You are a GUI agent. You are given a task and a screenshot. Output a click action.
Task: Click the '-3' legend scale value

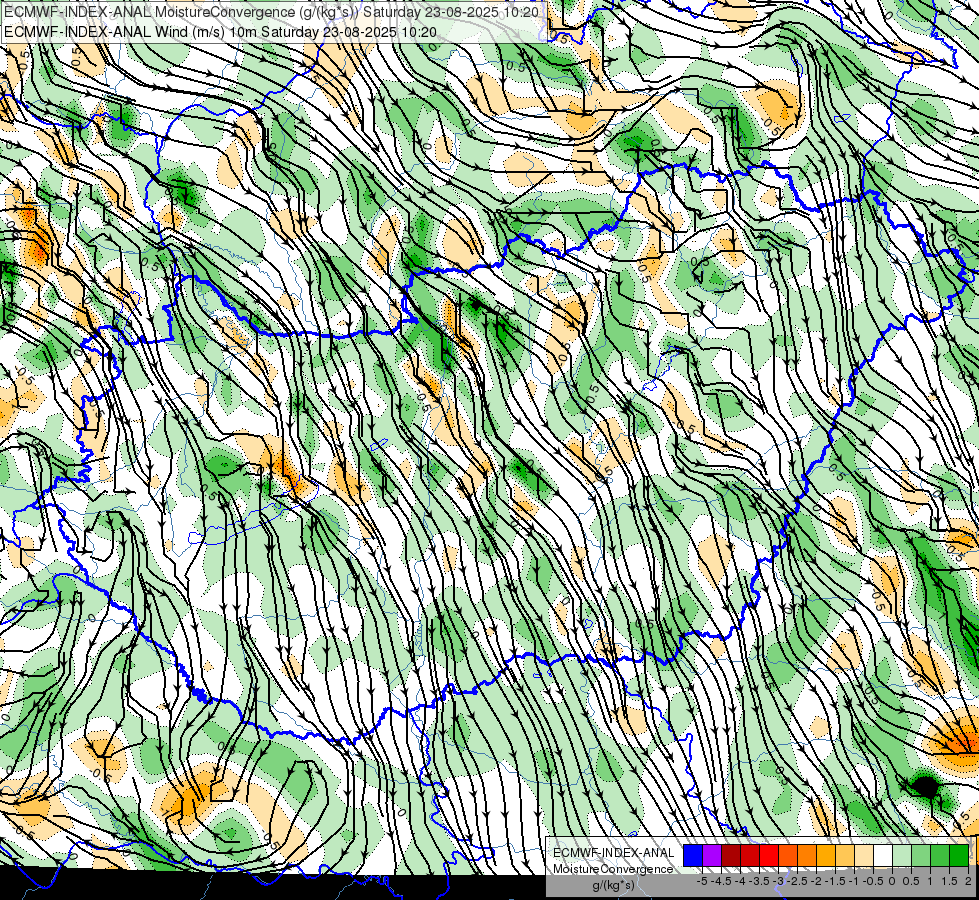coord(778,881)
